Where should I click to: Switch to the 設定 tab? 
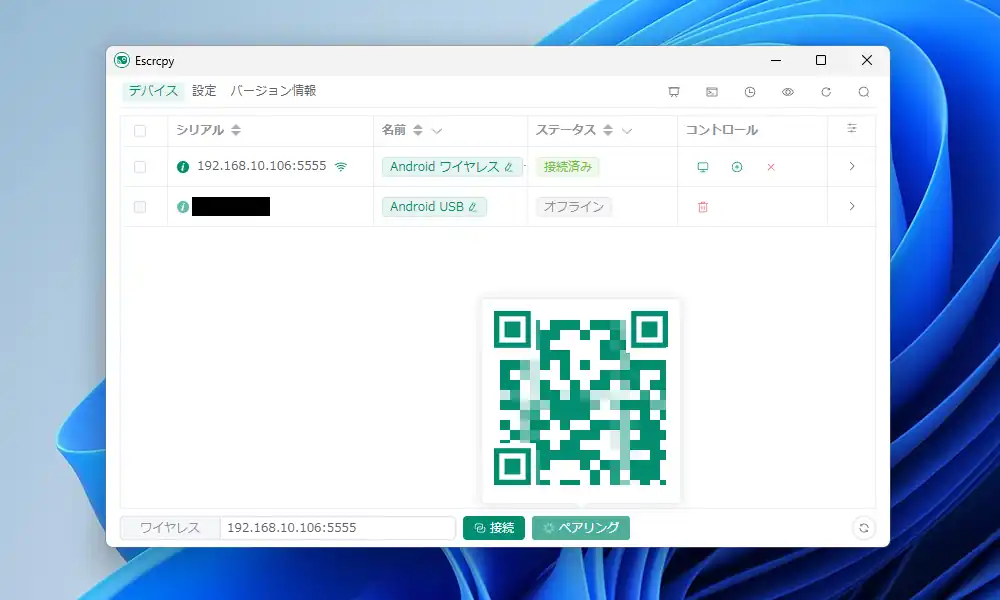click(204, 91)
